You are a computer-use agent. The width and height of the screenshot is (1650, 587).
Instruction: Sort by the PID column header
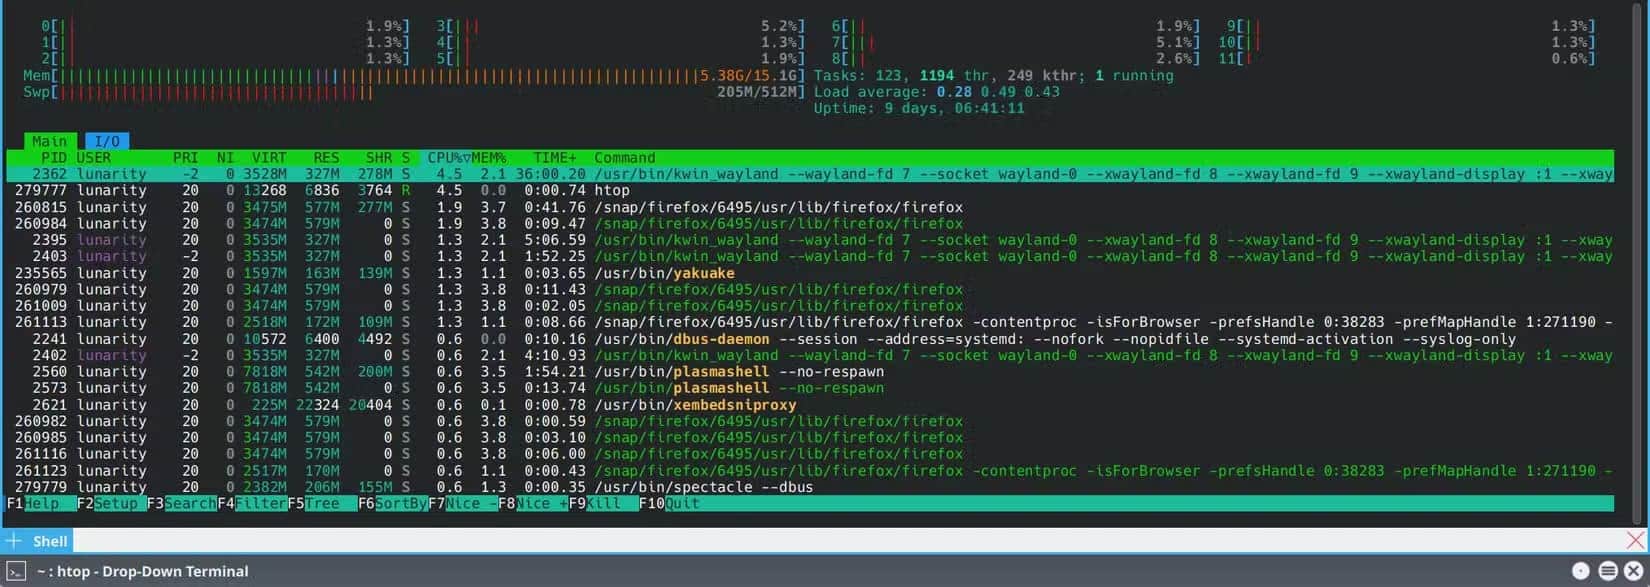pyautogui.click(x=54, y=157)
